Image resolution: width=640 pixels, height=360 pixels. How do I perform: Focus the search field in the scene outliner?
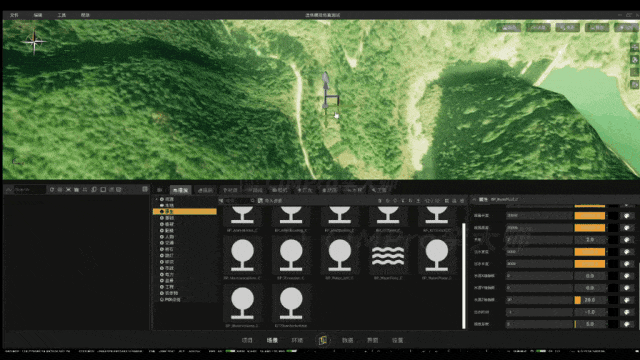tap(30, 190)
